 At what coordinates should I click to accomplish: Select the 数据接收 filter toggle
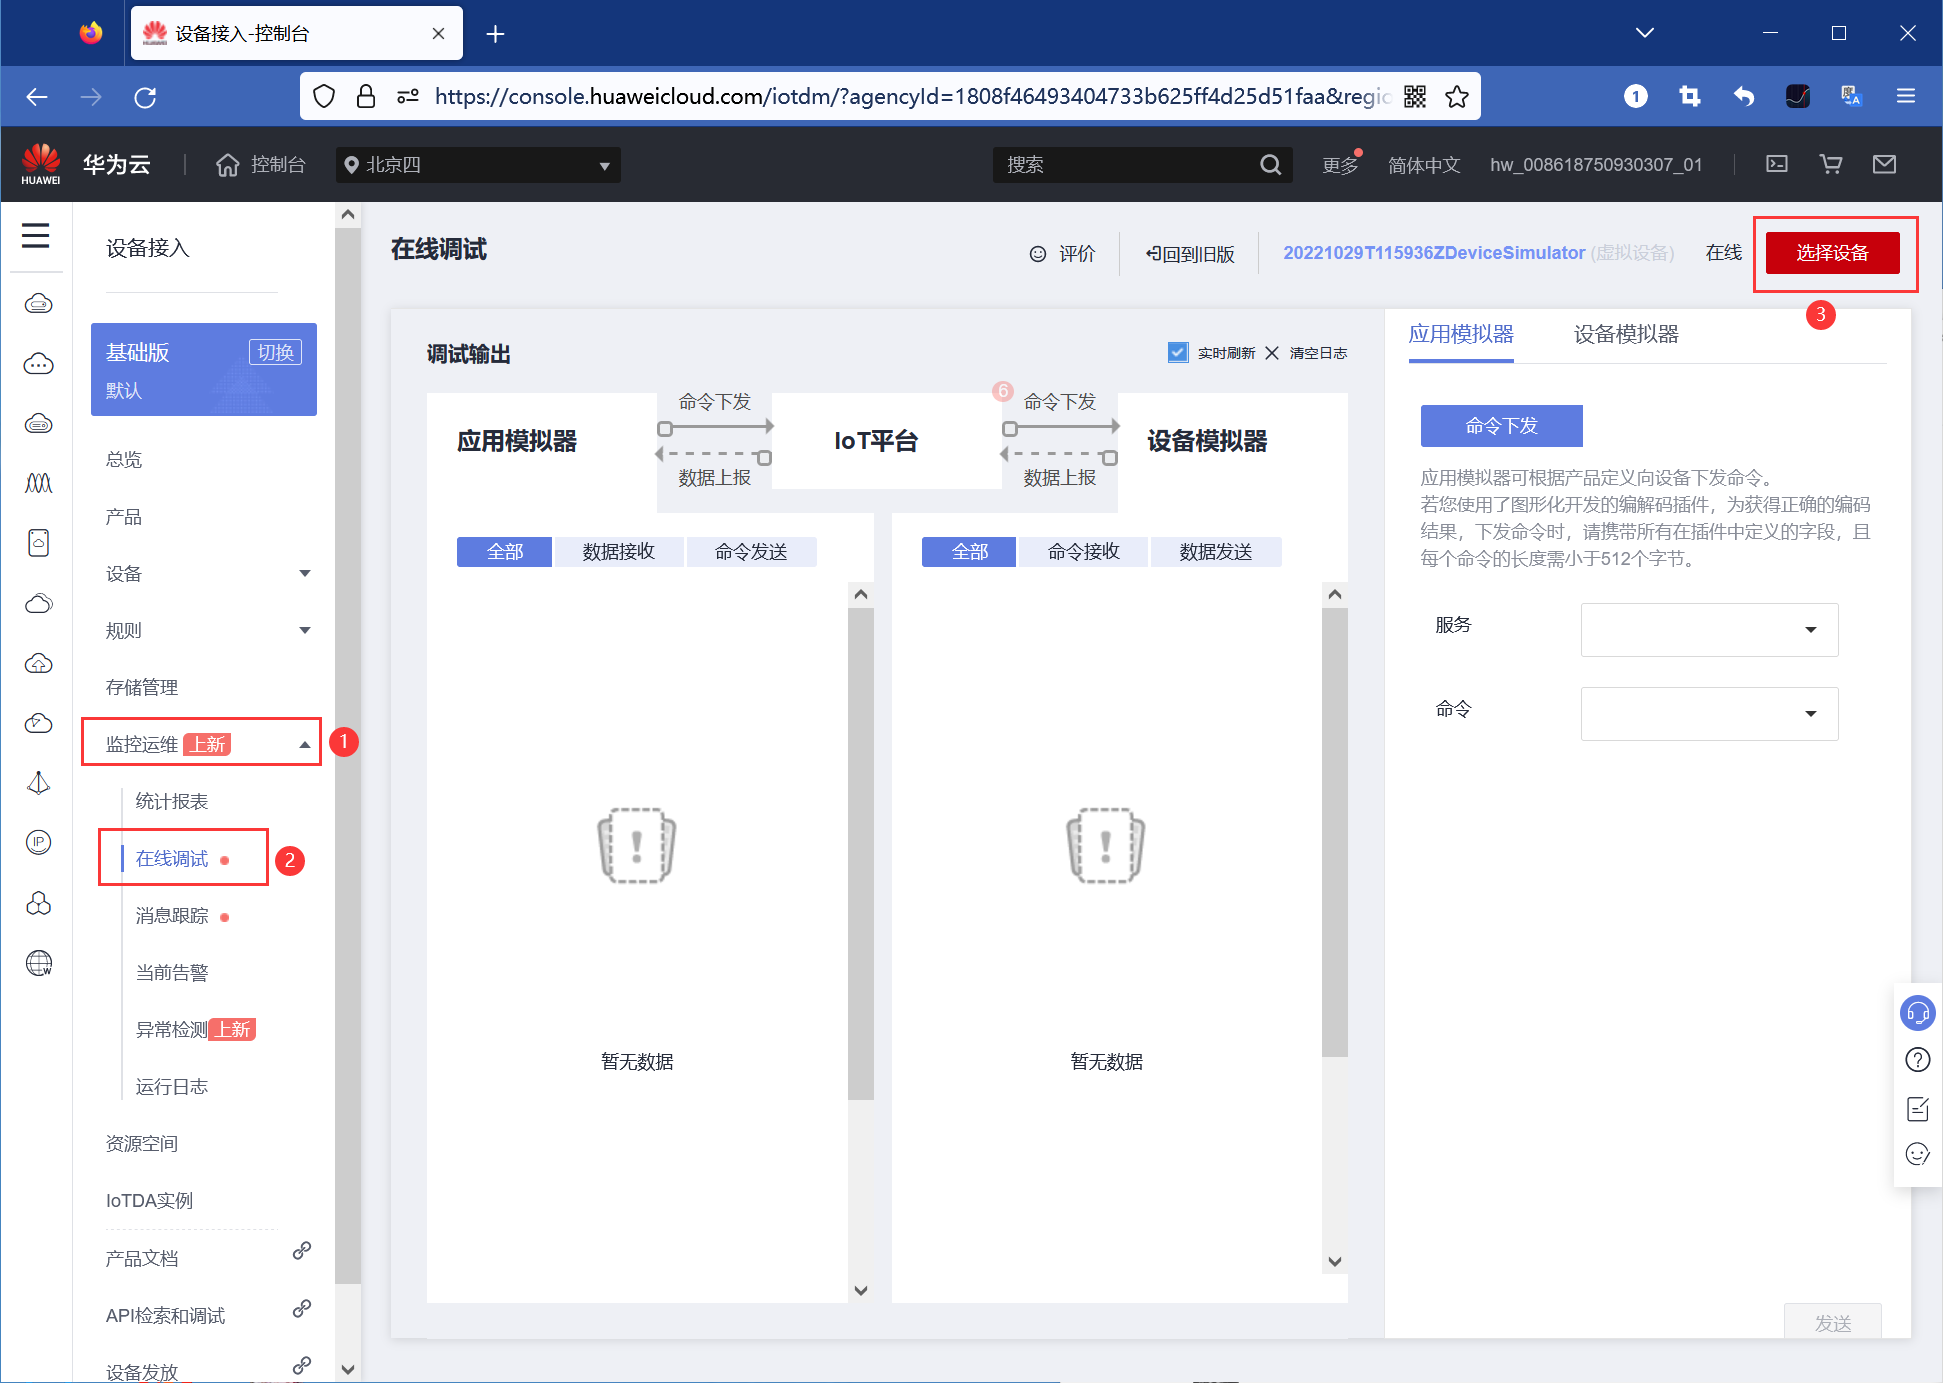[x=618, y=551]
